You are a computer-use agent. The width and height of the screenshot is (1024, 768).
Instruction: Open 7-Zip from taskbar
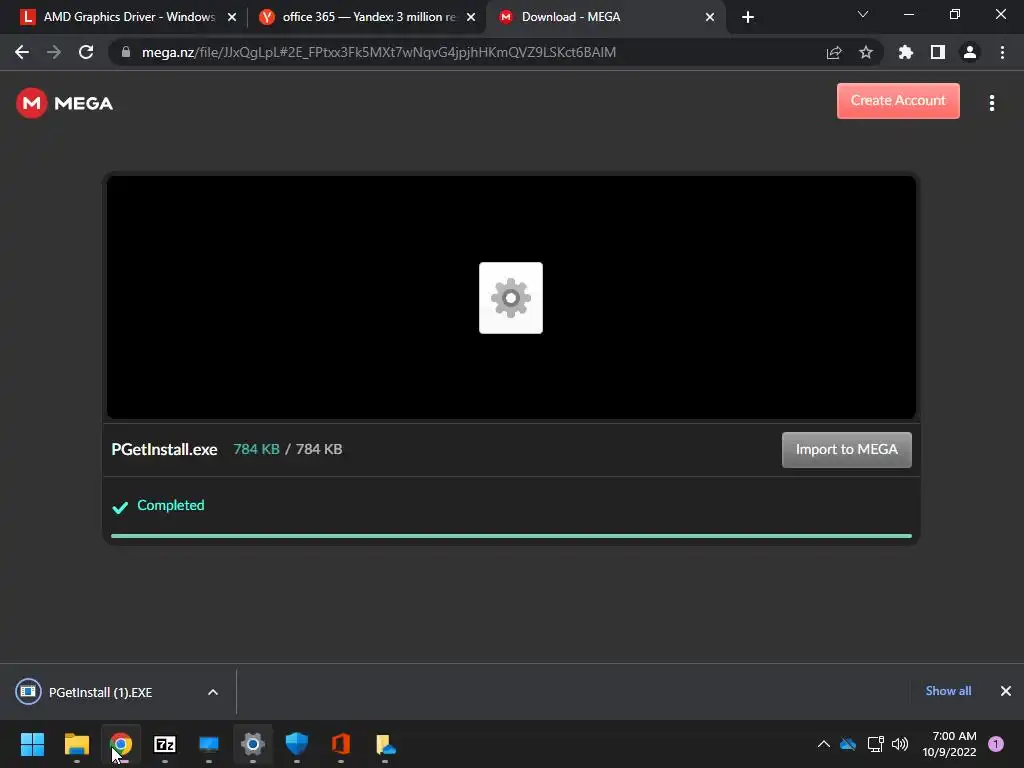pyautogui.click(x=165, y=744)
